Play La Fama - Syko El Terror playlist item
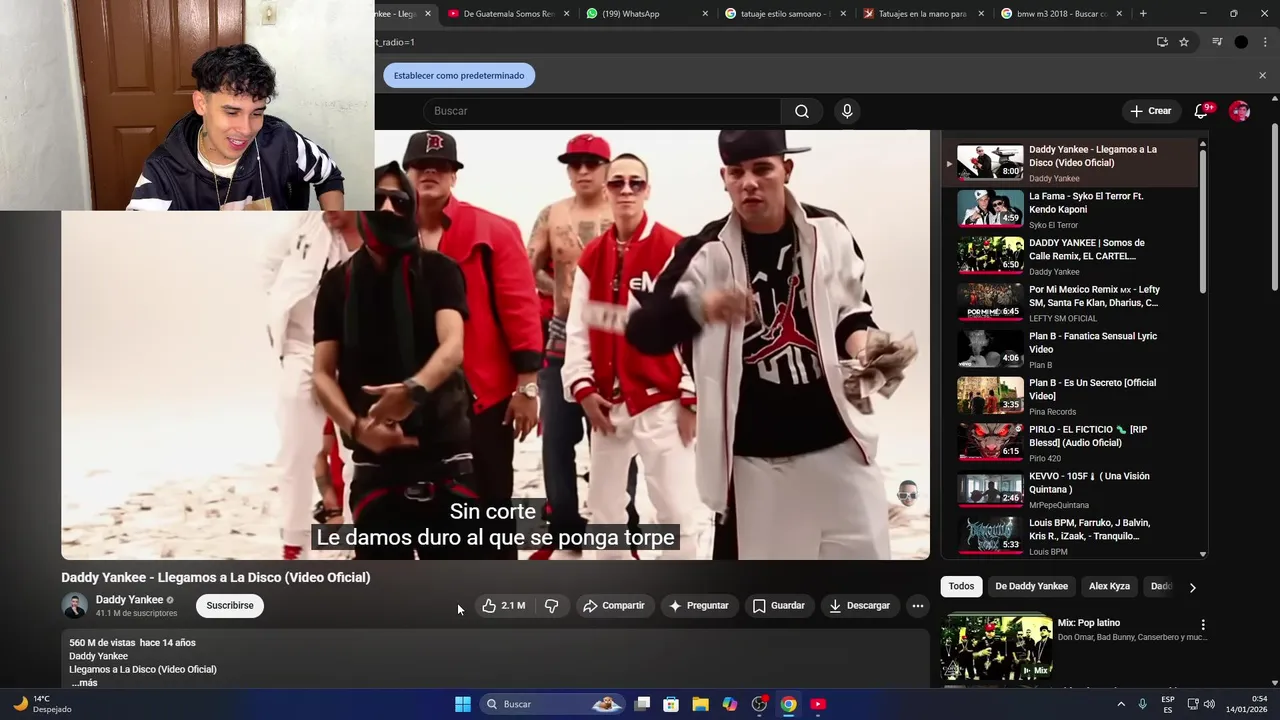Viewport: 1280px width, 720px height. 1070,210
